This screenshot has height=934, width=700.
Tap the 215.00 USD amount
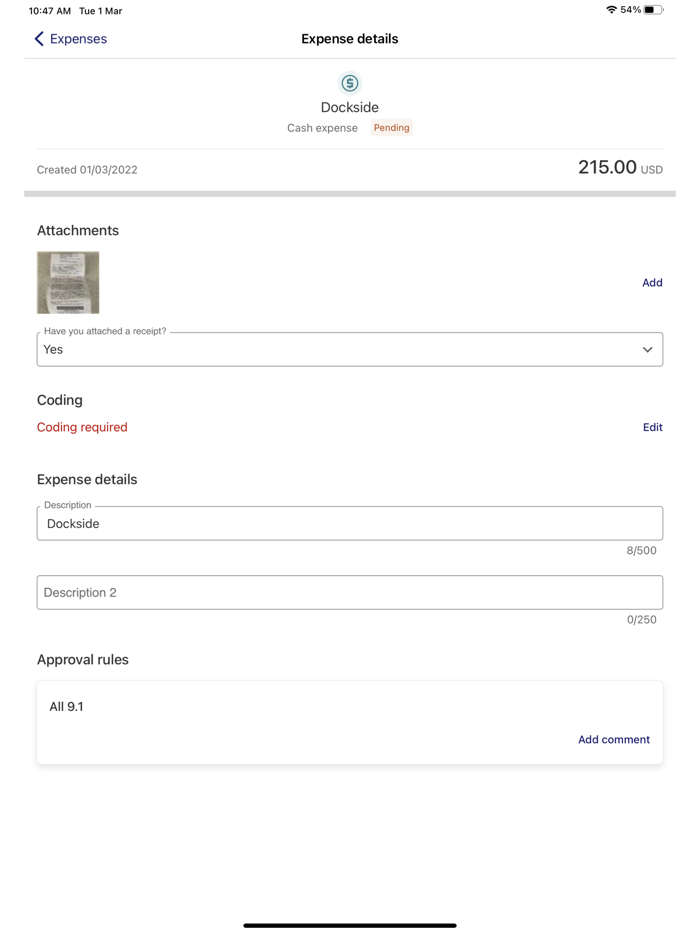(x=620, y=167)
